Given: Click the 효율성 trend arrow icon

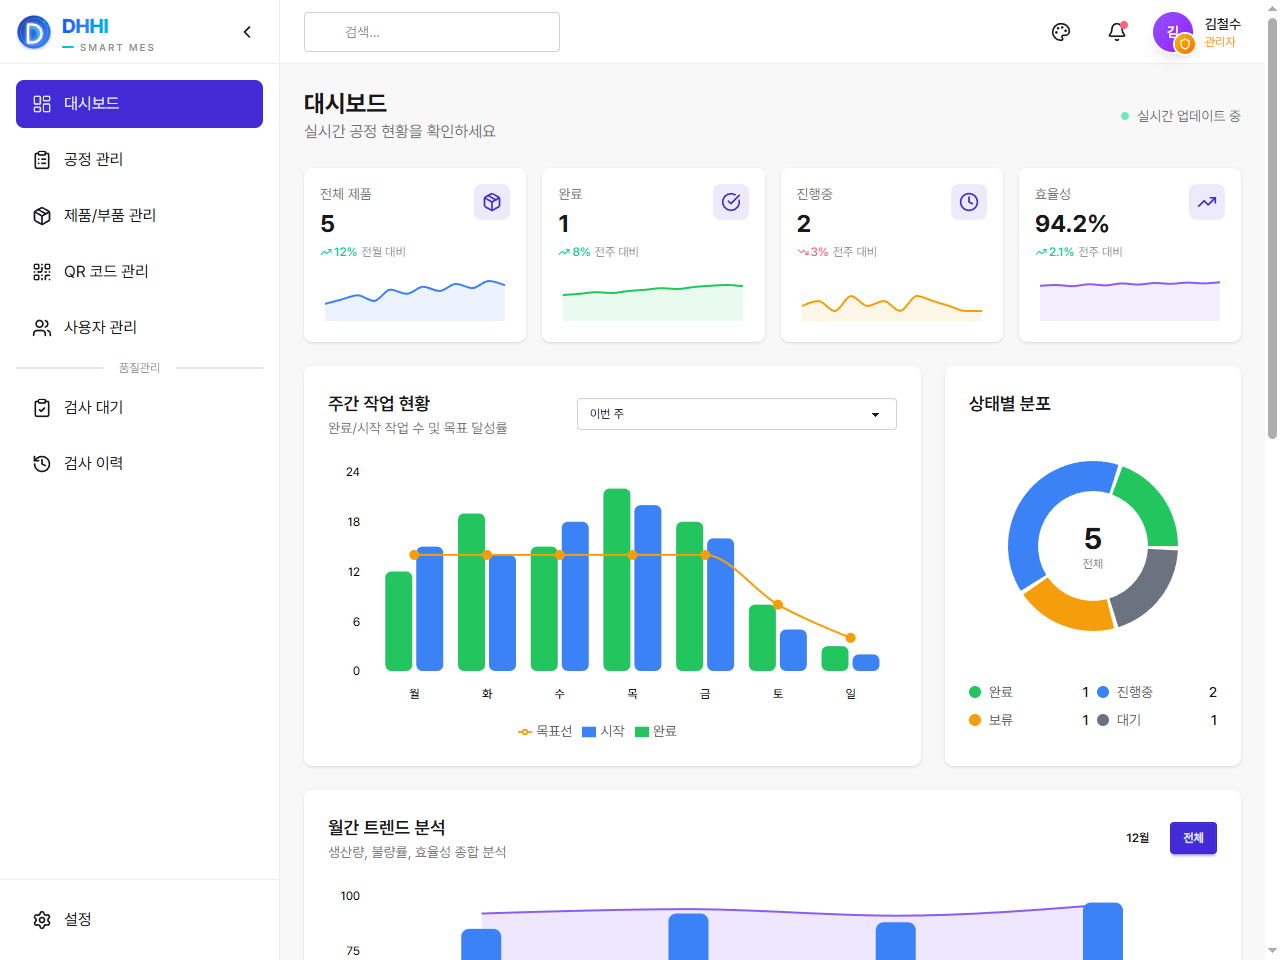Looking at the screenshot, I should (x=1207, y=202).
